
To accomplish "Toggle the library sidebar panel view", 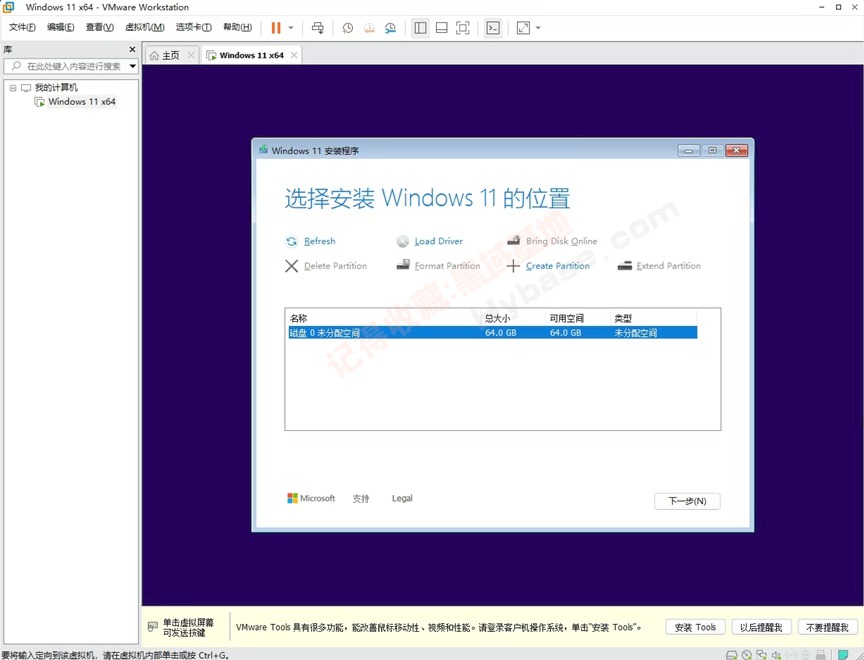I will tap(420, 28).
